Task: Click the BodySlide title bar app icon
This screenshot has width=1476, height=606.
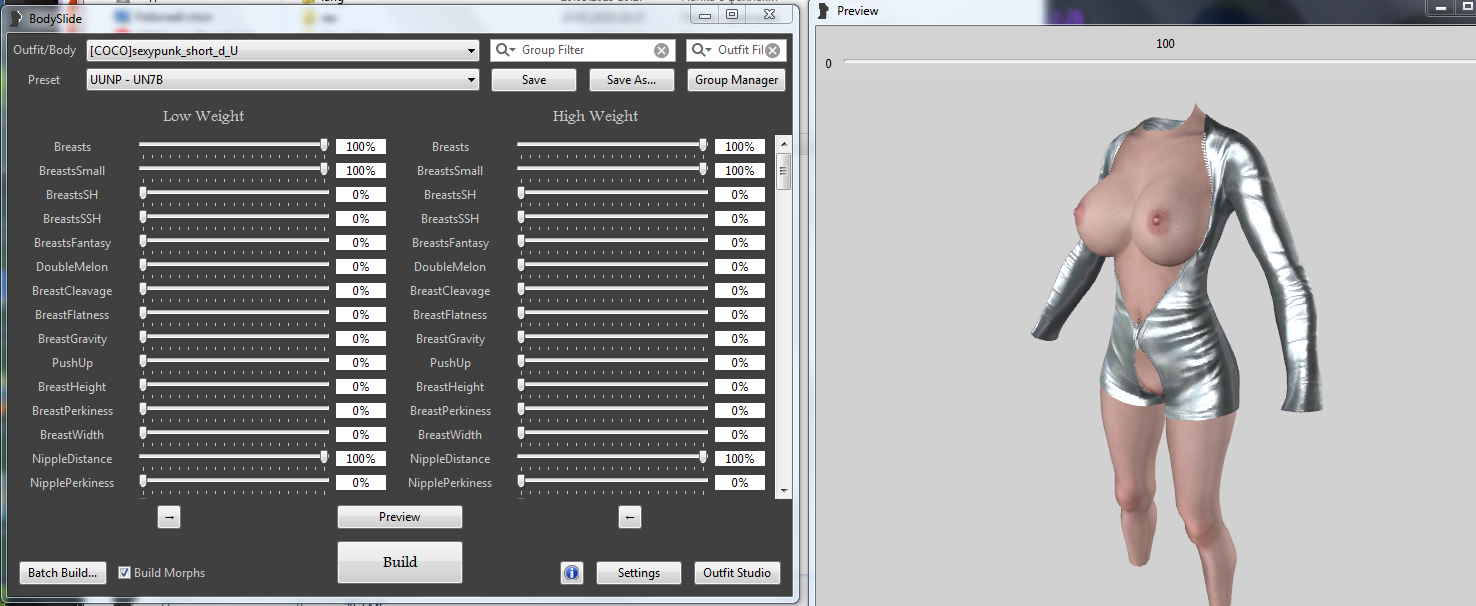Action: click(x=16, y=17)
